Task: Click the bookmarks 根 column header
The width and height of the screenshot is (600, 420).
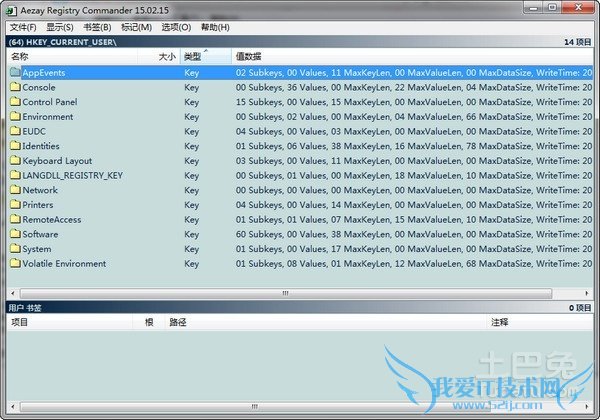Action: (149, 322)
